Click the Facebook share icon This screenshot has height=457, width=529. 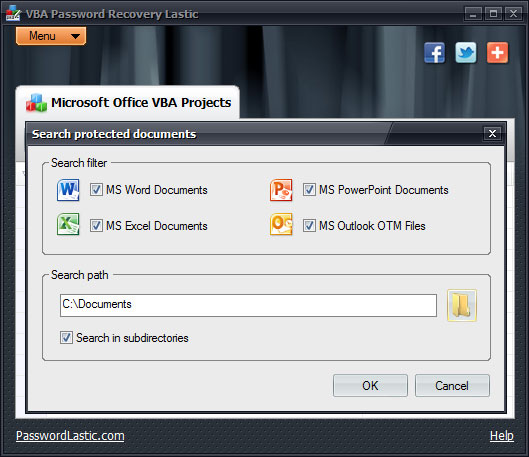pos(435,53)
